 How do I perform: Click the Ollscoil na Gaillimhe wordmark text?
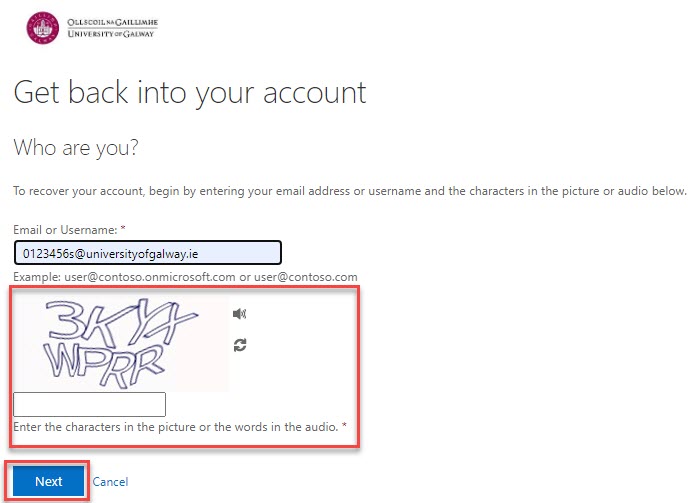pyautogui.click(x=112, y=22)
